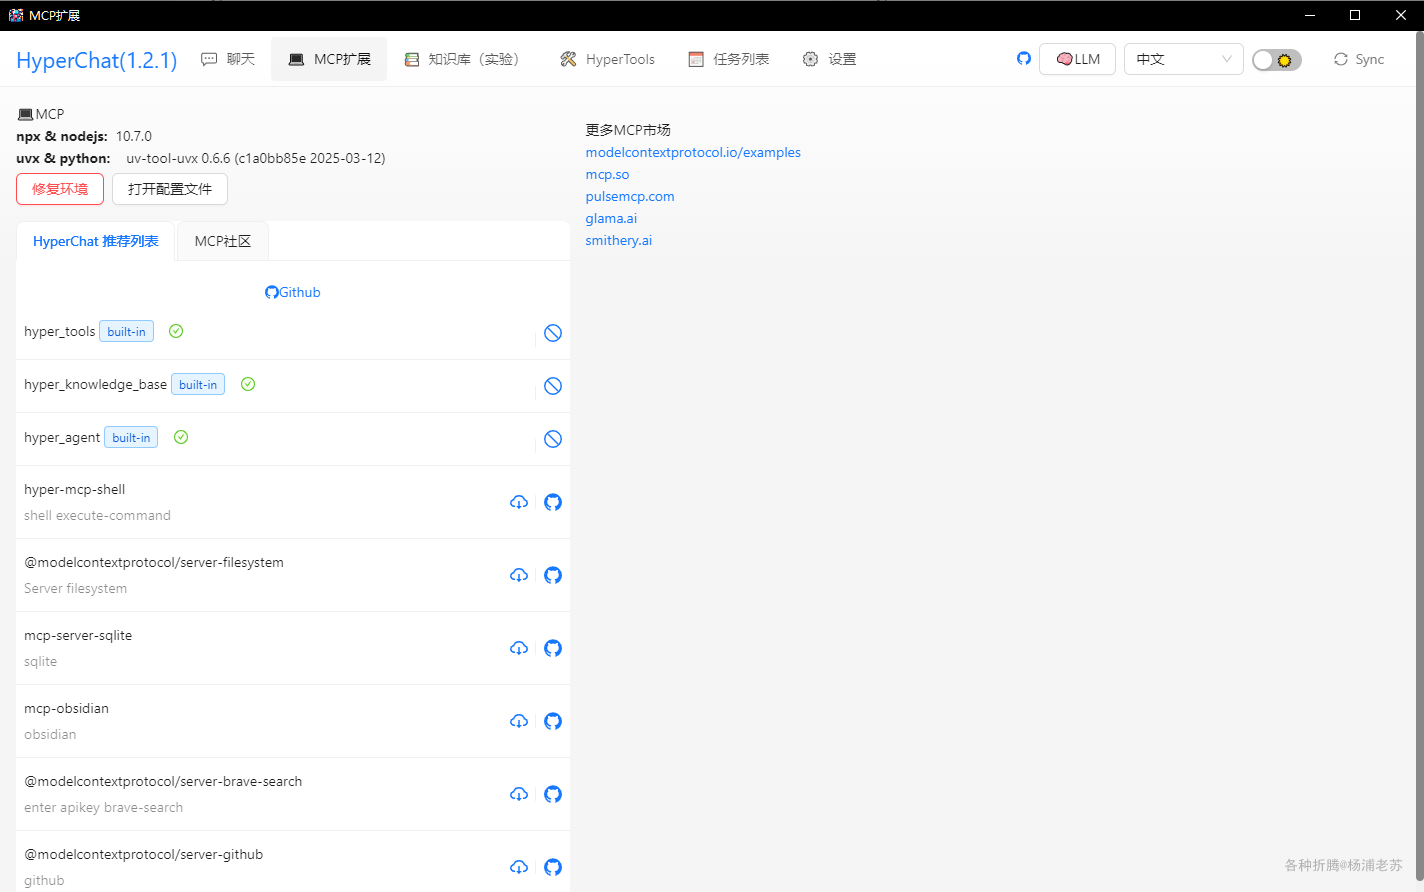
Task: Install server-github via cloud download icon
Action: point(519,867)
